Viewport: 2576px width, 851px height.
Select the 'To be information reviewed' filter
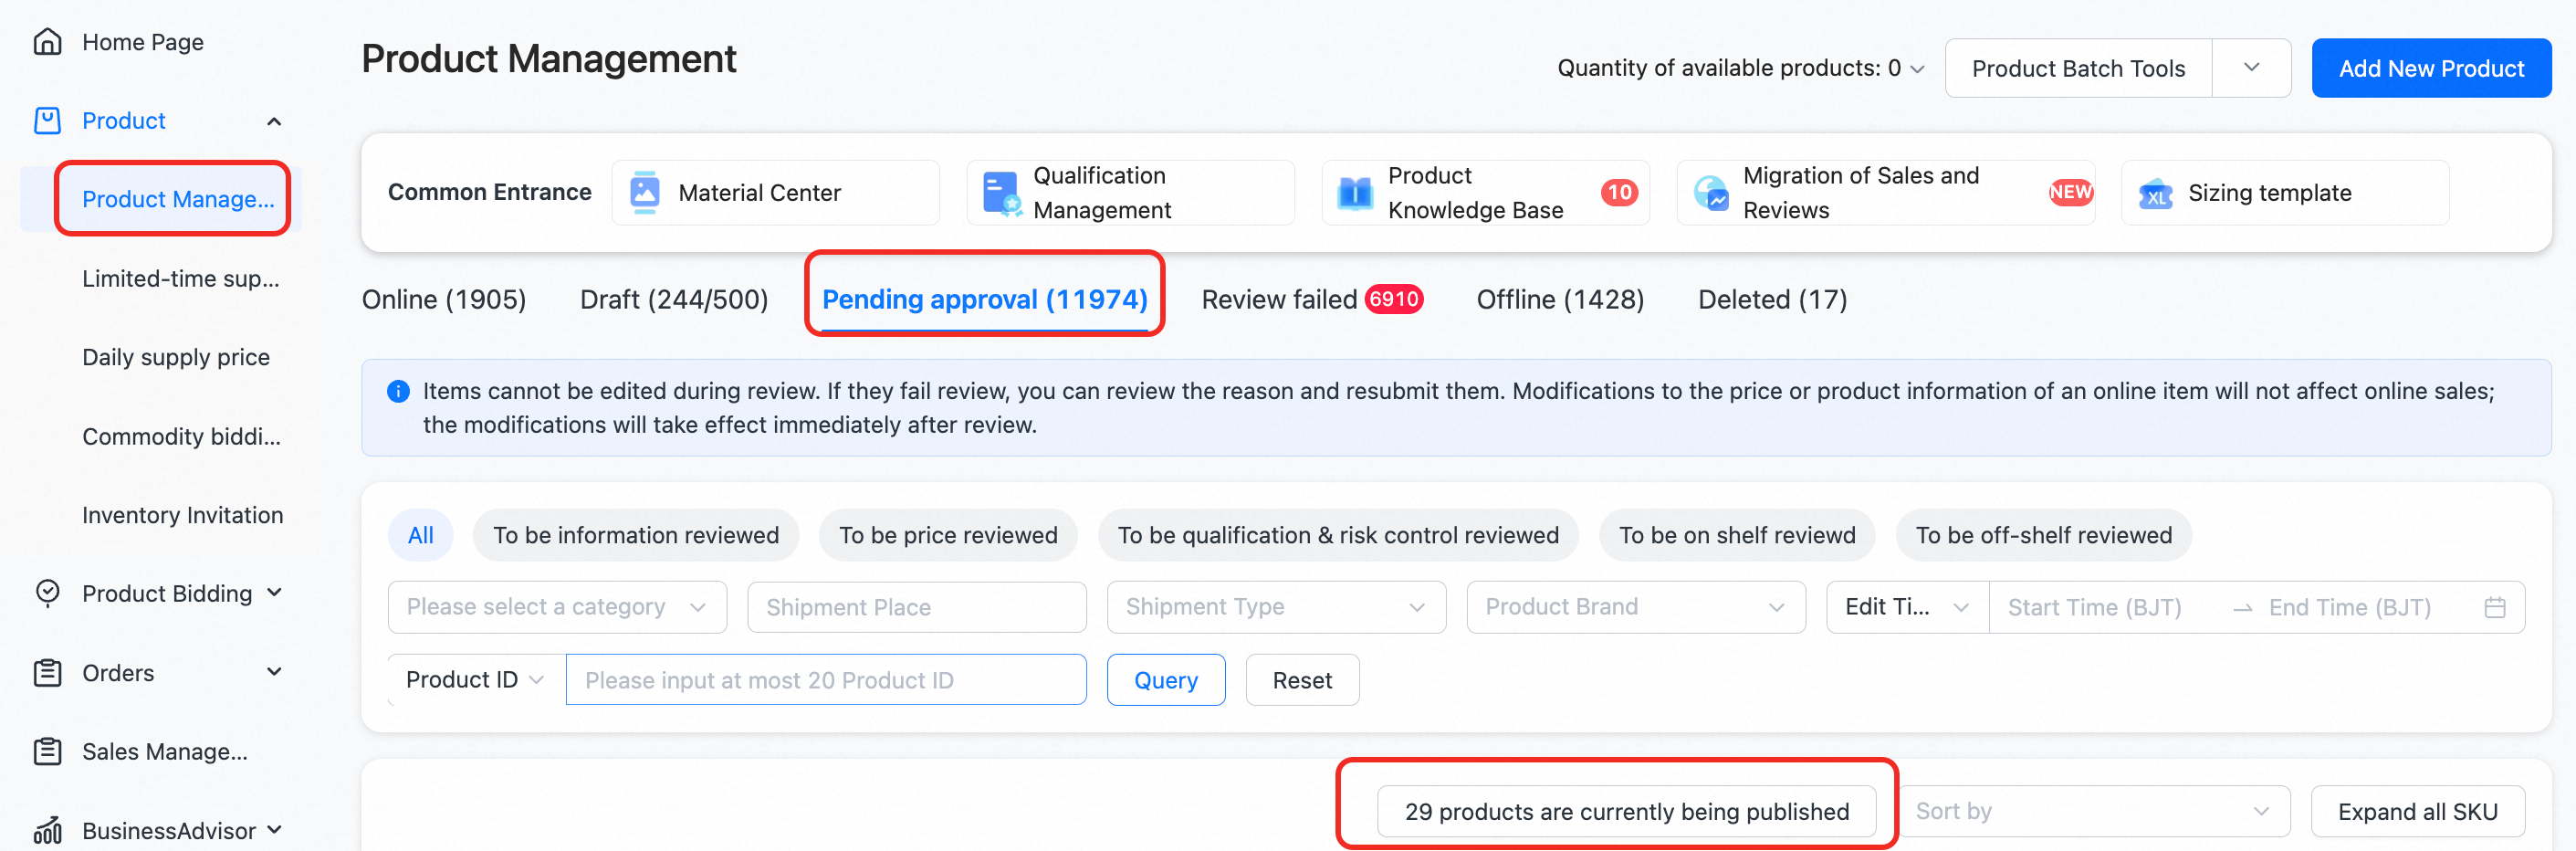(x=635, y=535)
